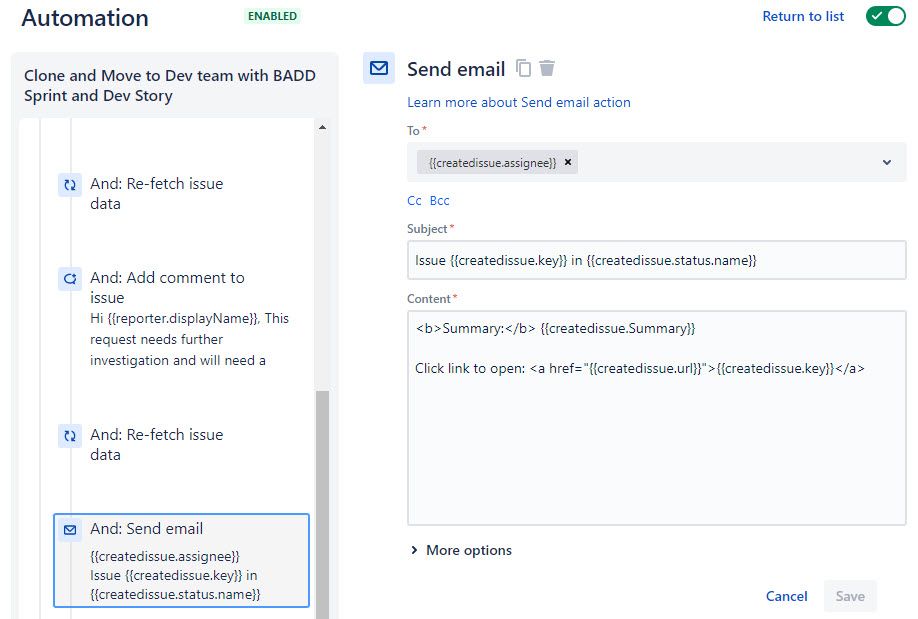Disable the automation rule toggle
918x619 pixels.
coord(885,16)
